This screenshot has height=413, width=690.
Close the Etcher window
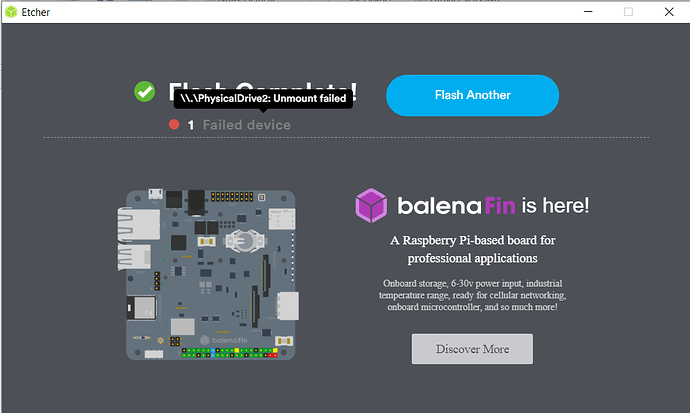point(669,12)
